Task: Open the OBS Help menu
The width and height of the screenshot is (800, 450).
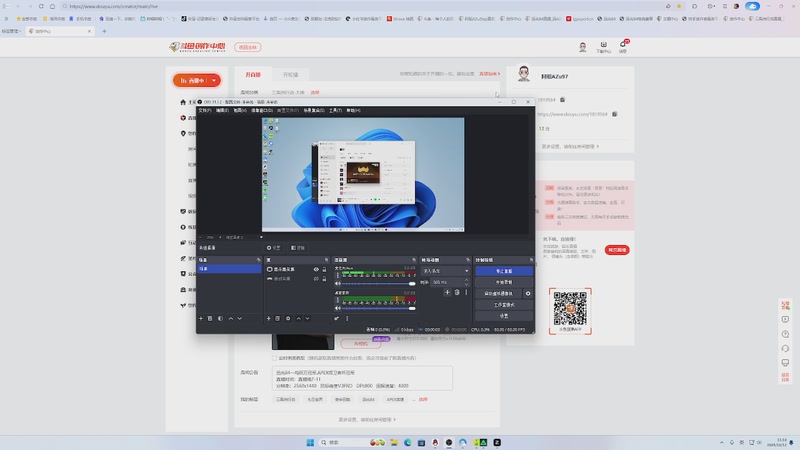Action: pos(353,110)
